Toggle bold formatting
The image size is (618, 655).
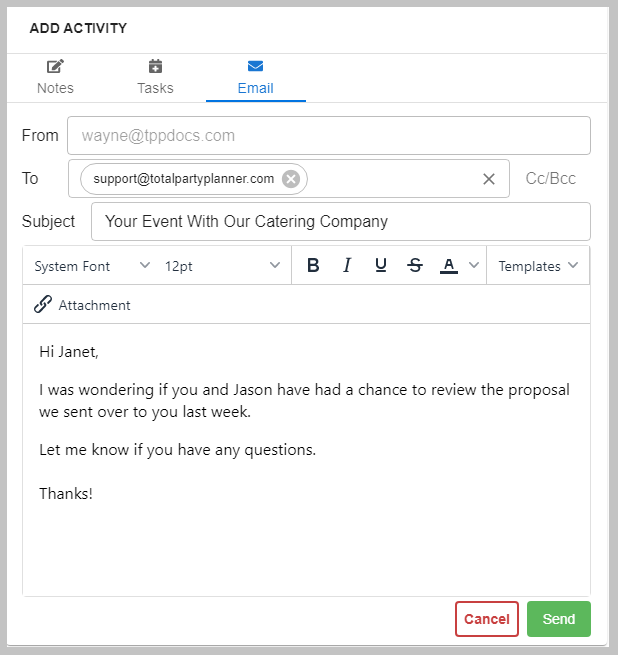tap(313, 265)
